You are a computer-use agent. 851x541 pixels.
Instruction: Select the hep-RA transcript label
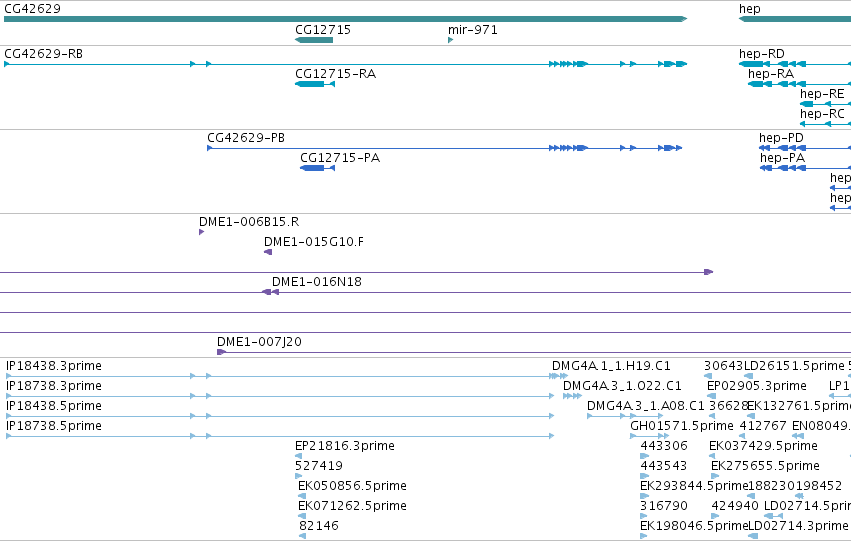pyautogui.click(x=771, y=74)
